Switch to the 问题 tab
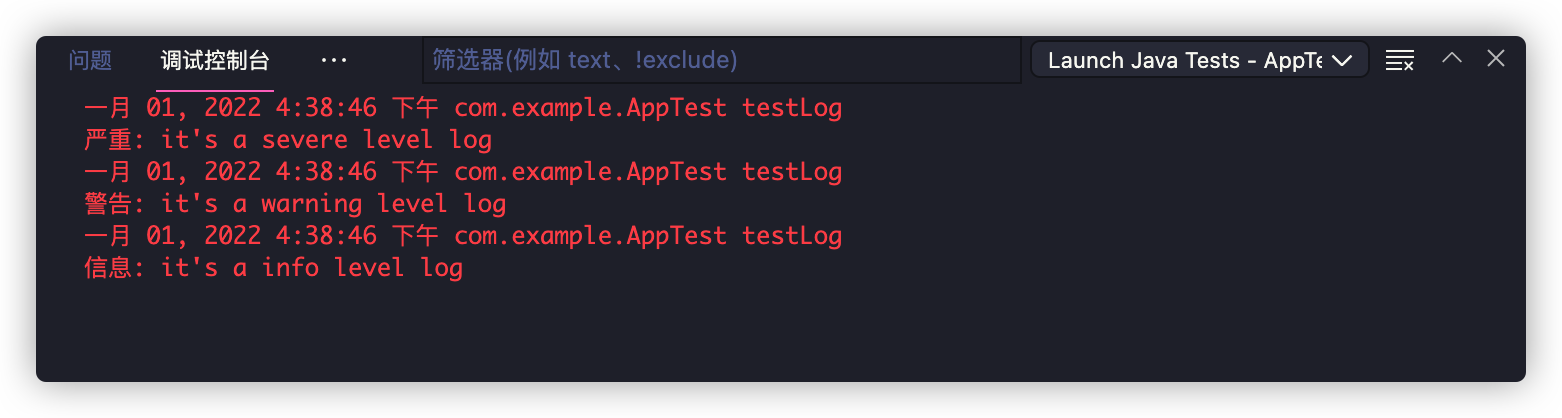Screen dimensions: 1562x418 [x=90, y=60]
